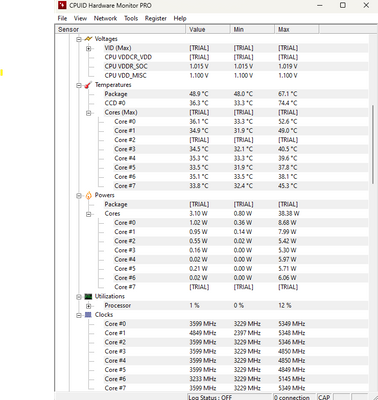This screenshot has width=378, height=400.
Task: Minimize the Hardware Monitor window
Action: pyautogui.click(x=320, y=5)
